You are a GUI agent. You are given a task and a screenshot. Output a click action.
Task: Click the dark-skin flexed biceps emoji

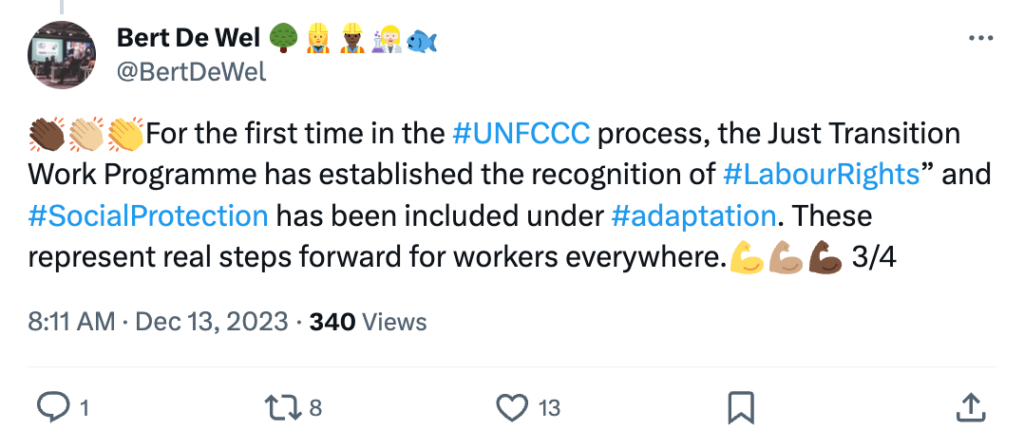tap(824, 257)
